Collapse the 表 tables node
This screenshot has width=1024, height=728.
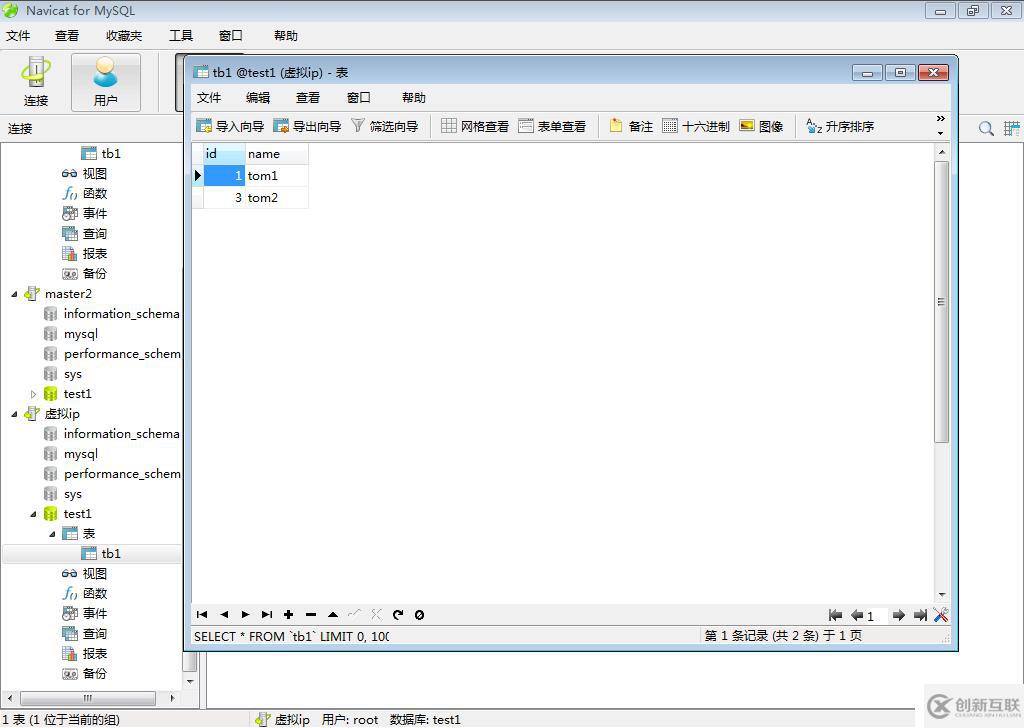point(52,534)
